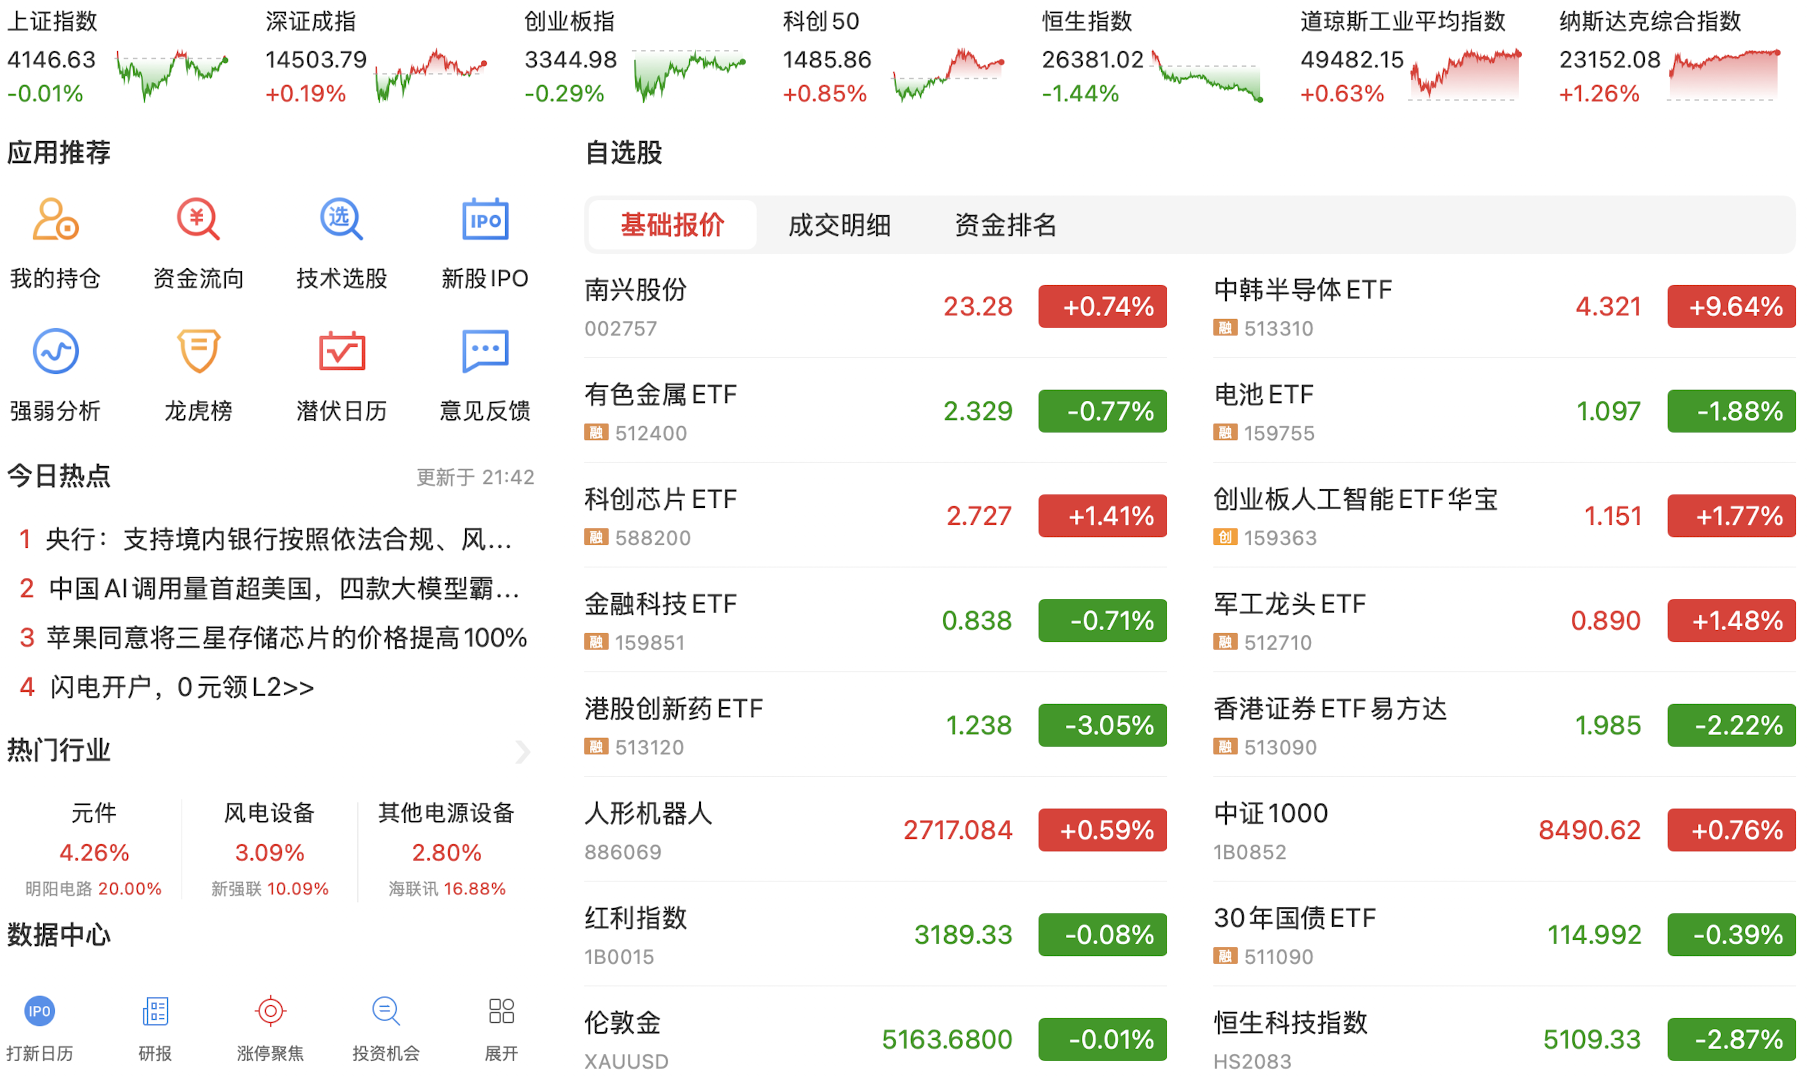Open 打新日历 IPO calendar icon
1808x1076 pixels.
(x=40, y=1012)
